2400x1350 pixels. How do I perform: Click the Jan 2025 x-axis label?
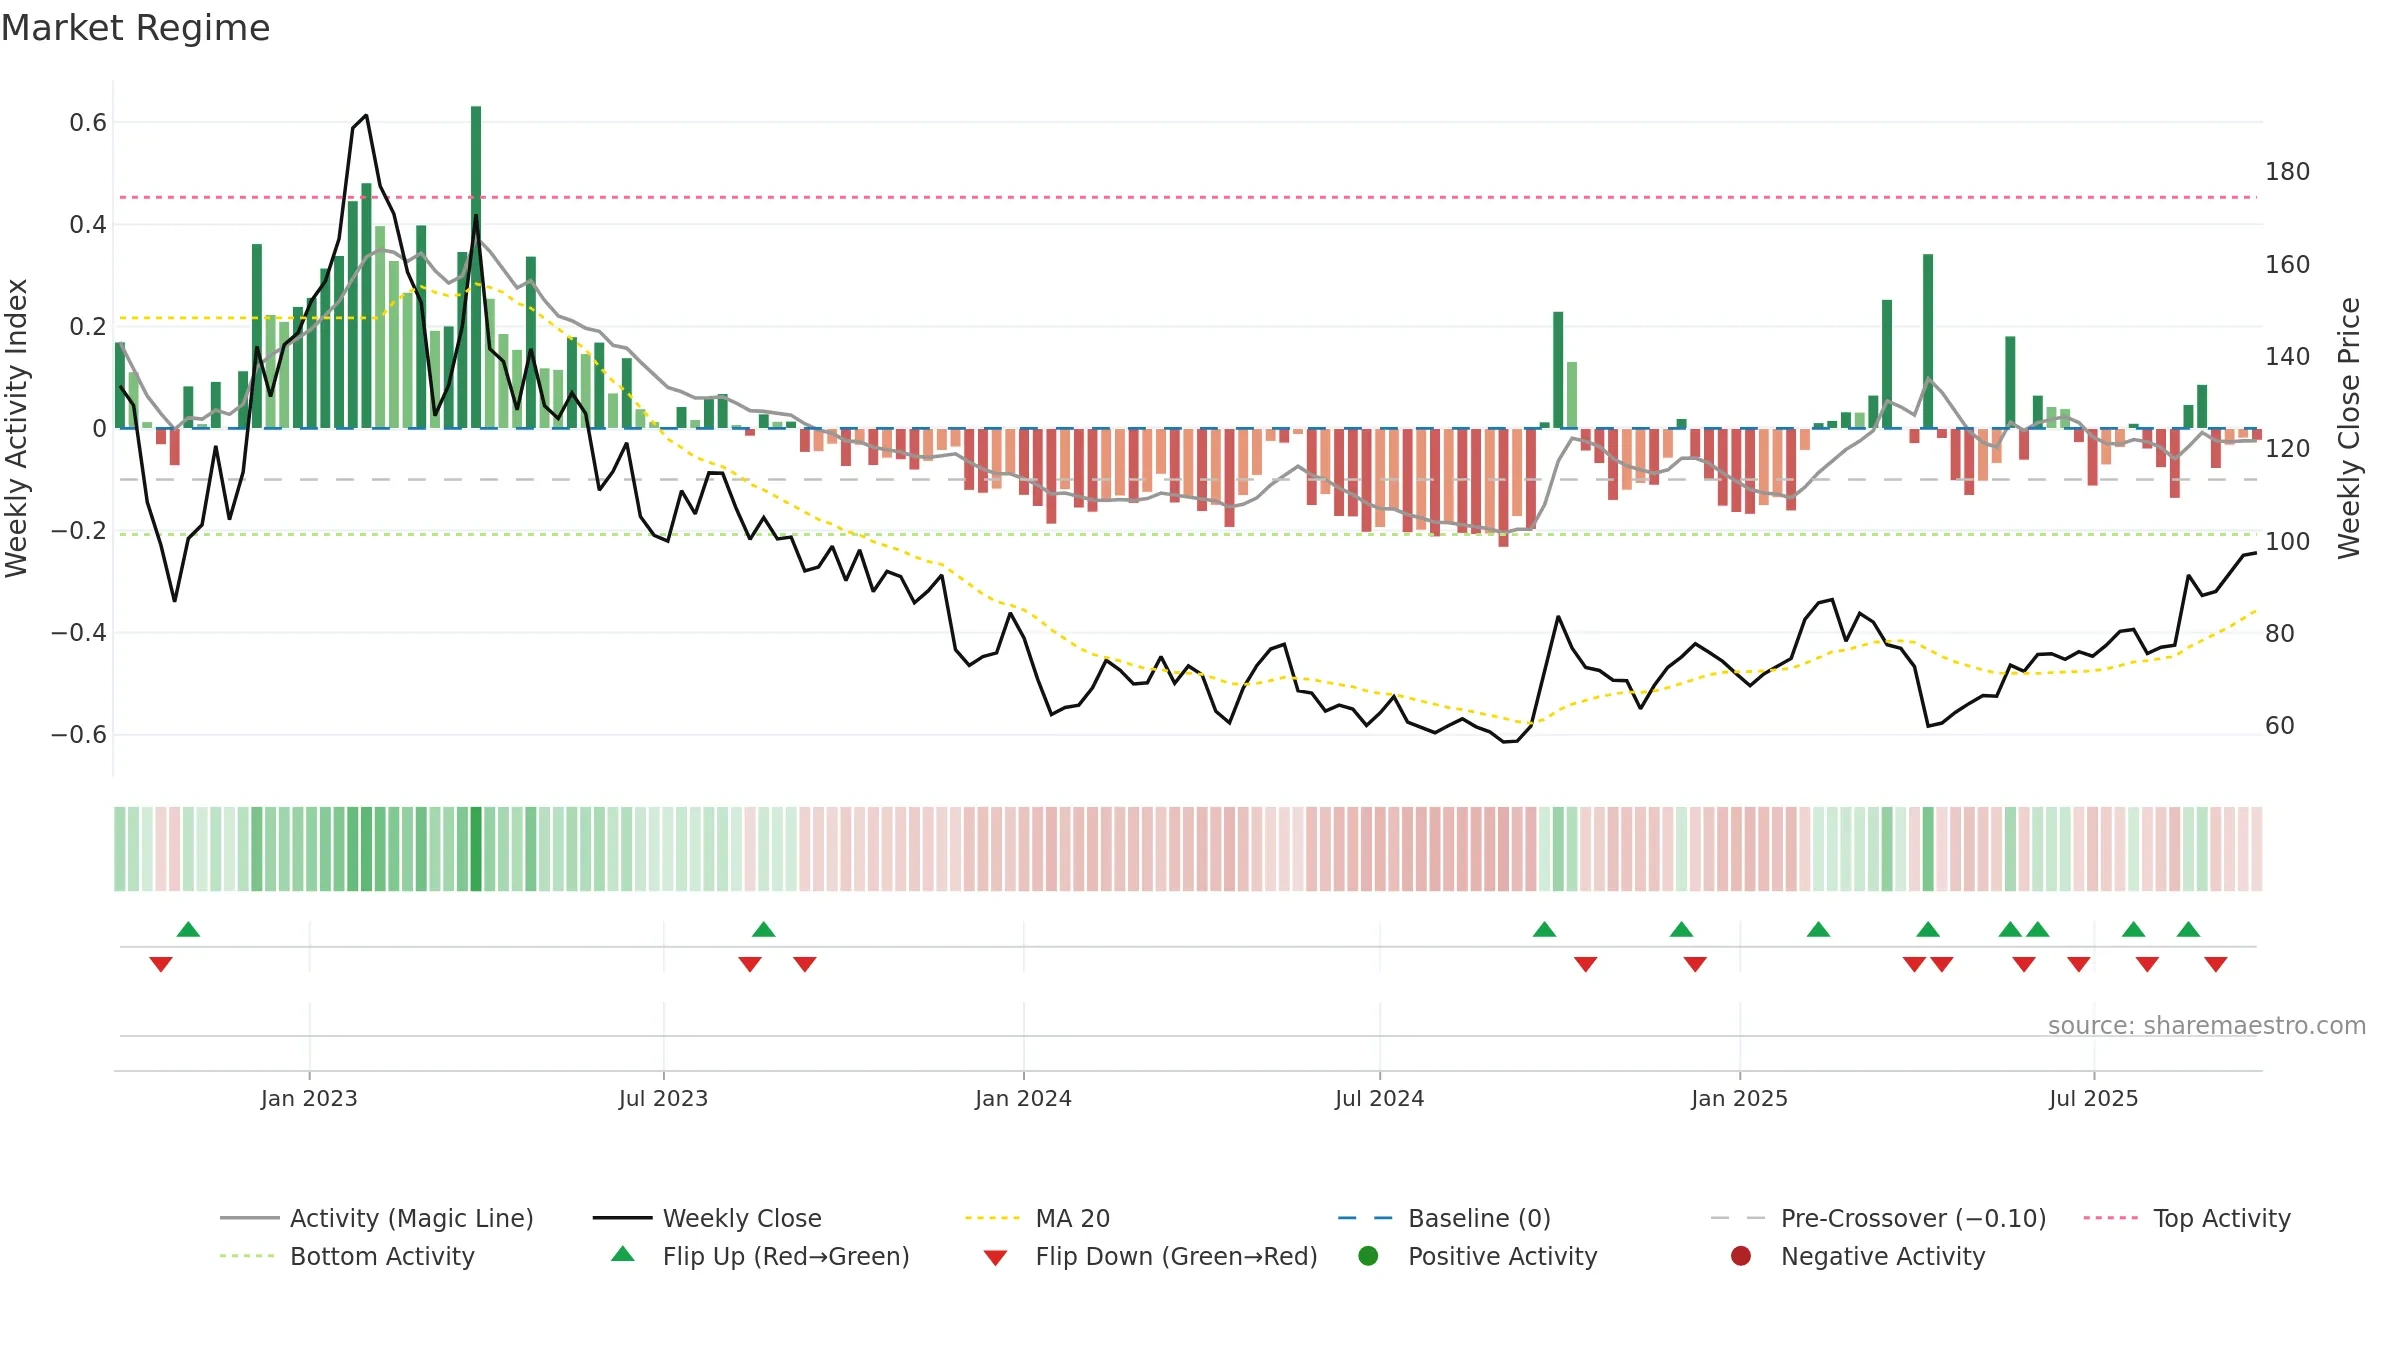tap(1739, 1098)
